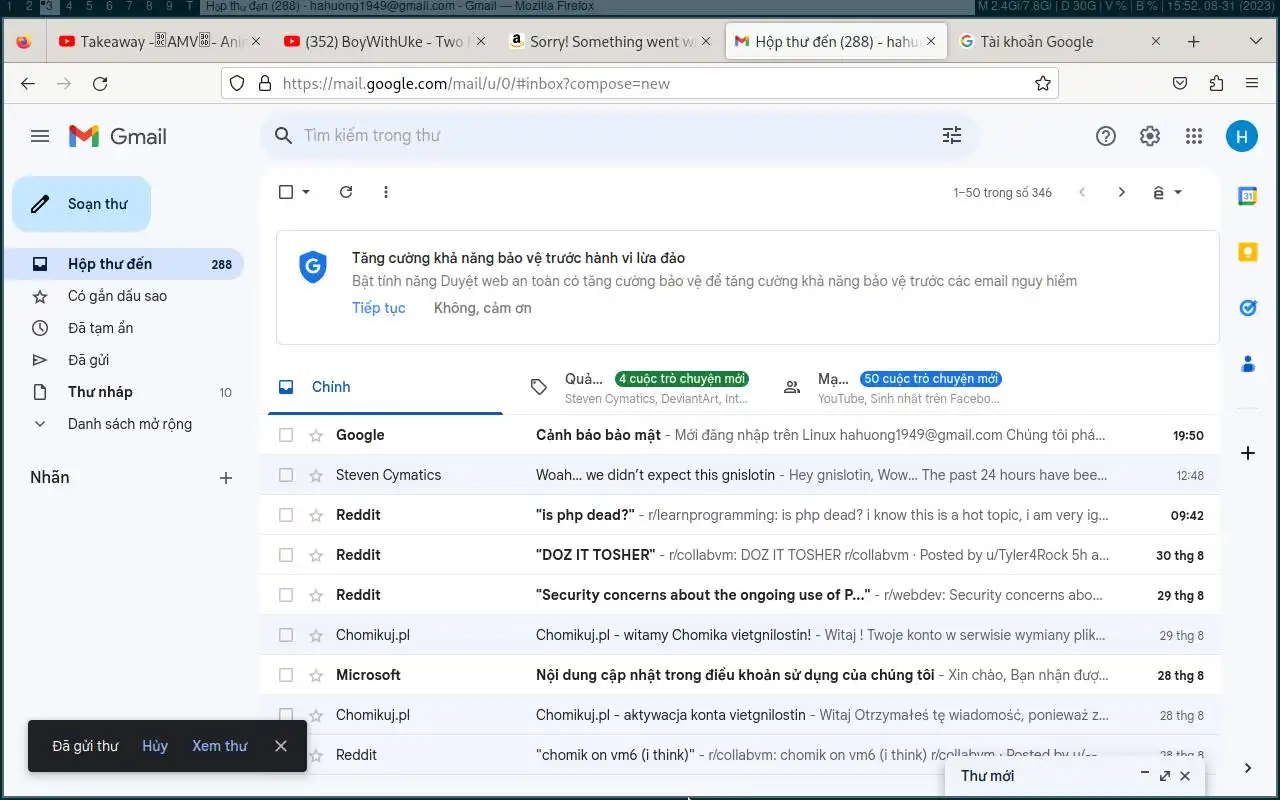This screenshot has width=1280, height=800.
Task: Open the Pocket save icon
Action: click(1180, 83)
